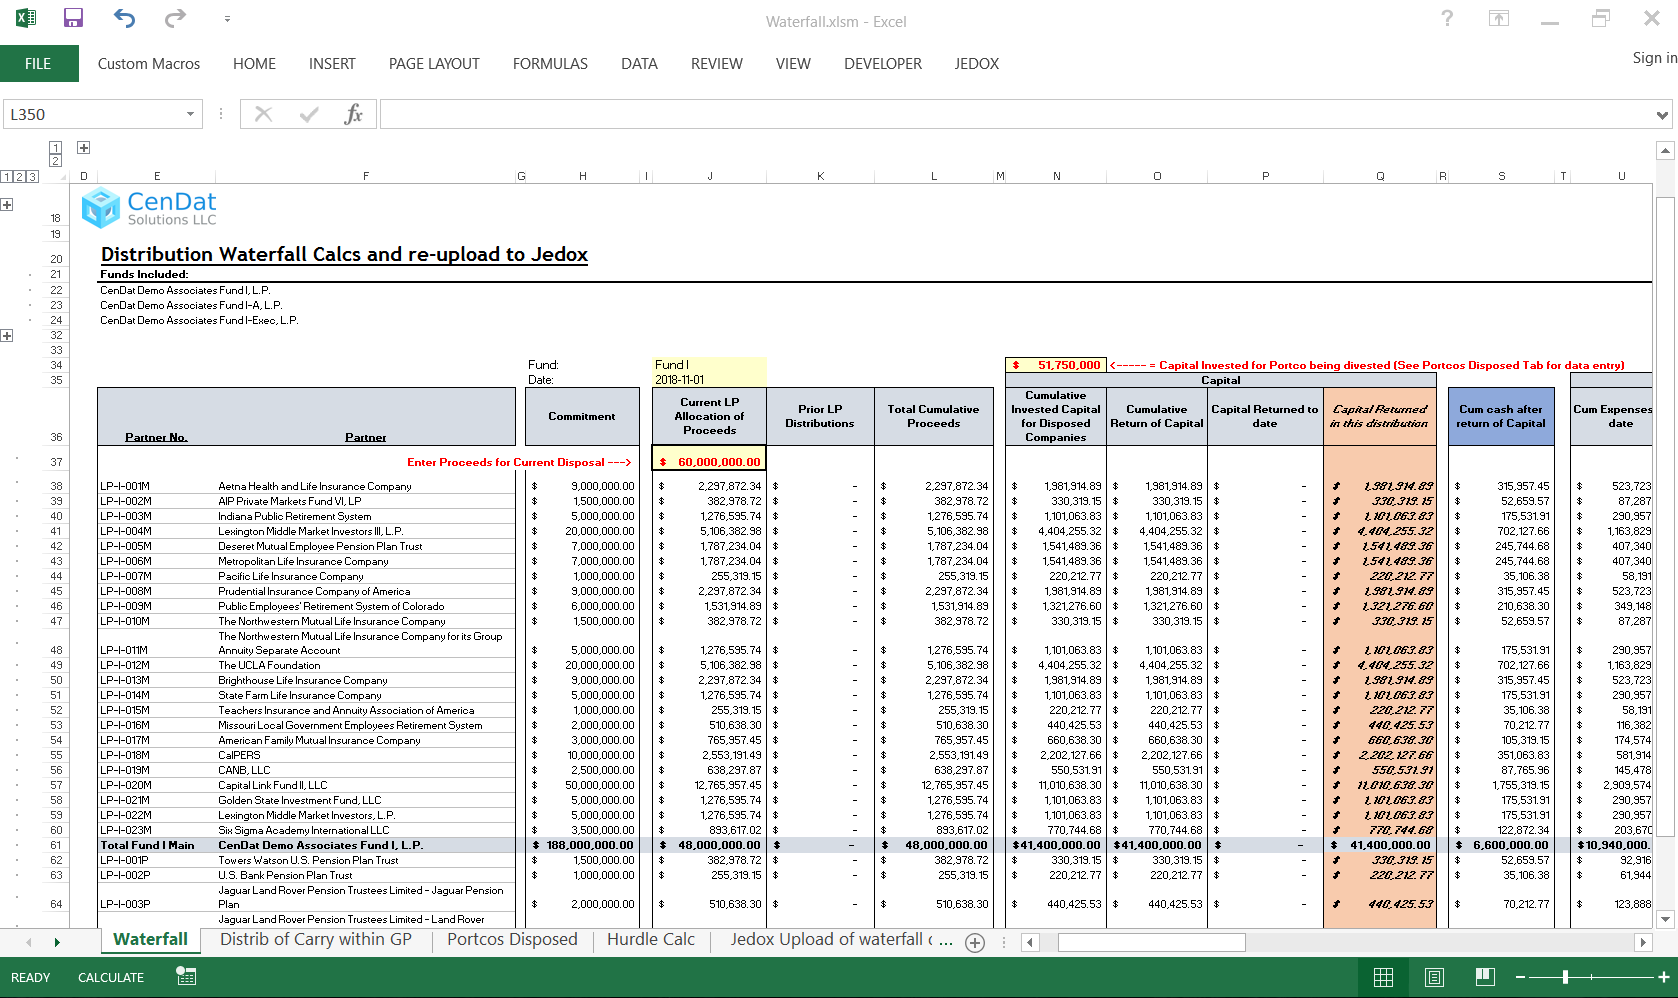
Task: Open the Name Box dropdown
Action: coord(190,114)
